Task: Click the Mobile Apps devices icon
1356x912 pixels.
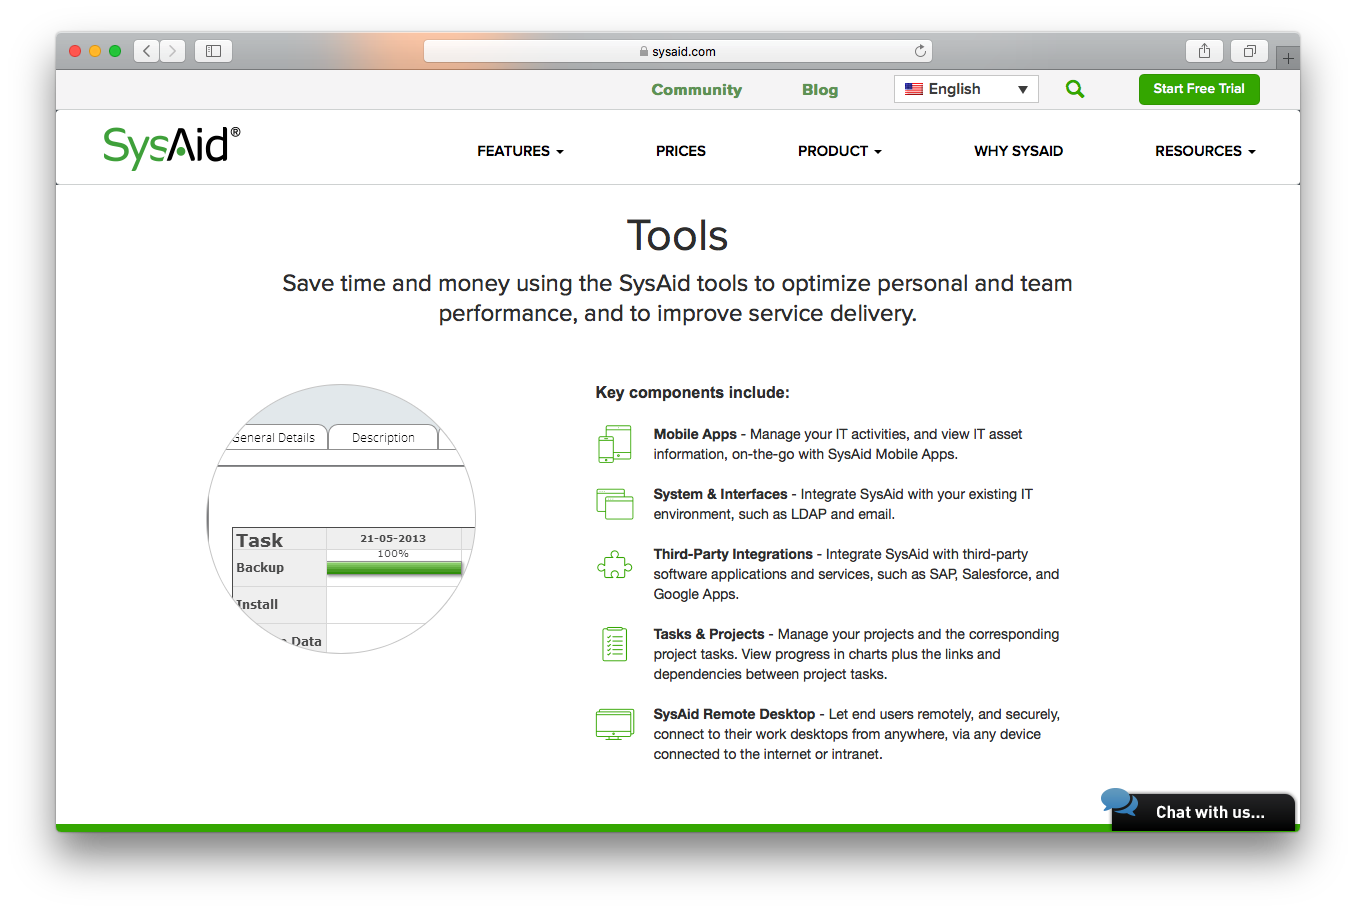Action: click(614, 444)
